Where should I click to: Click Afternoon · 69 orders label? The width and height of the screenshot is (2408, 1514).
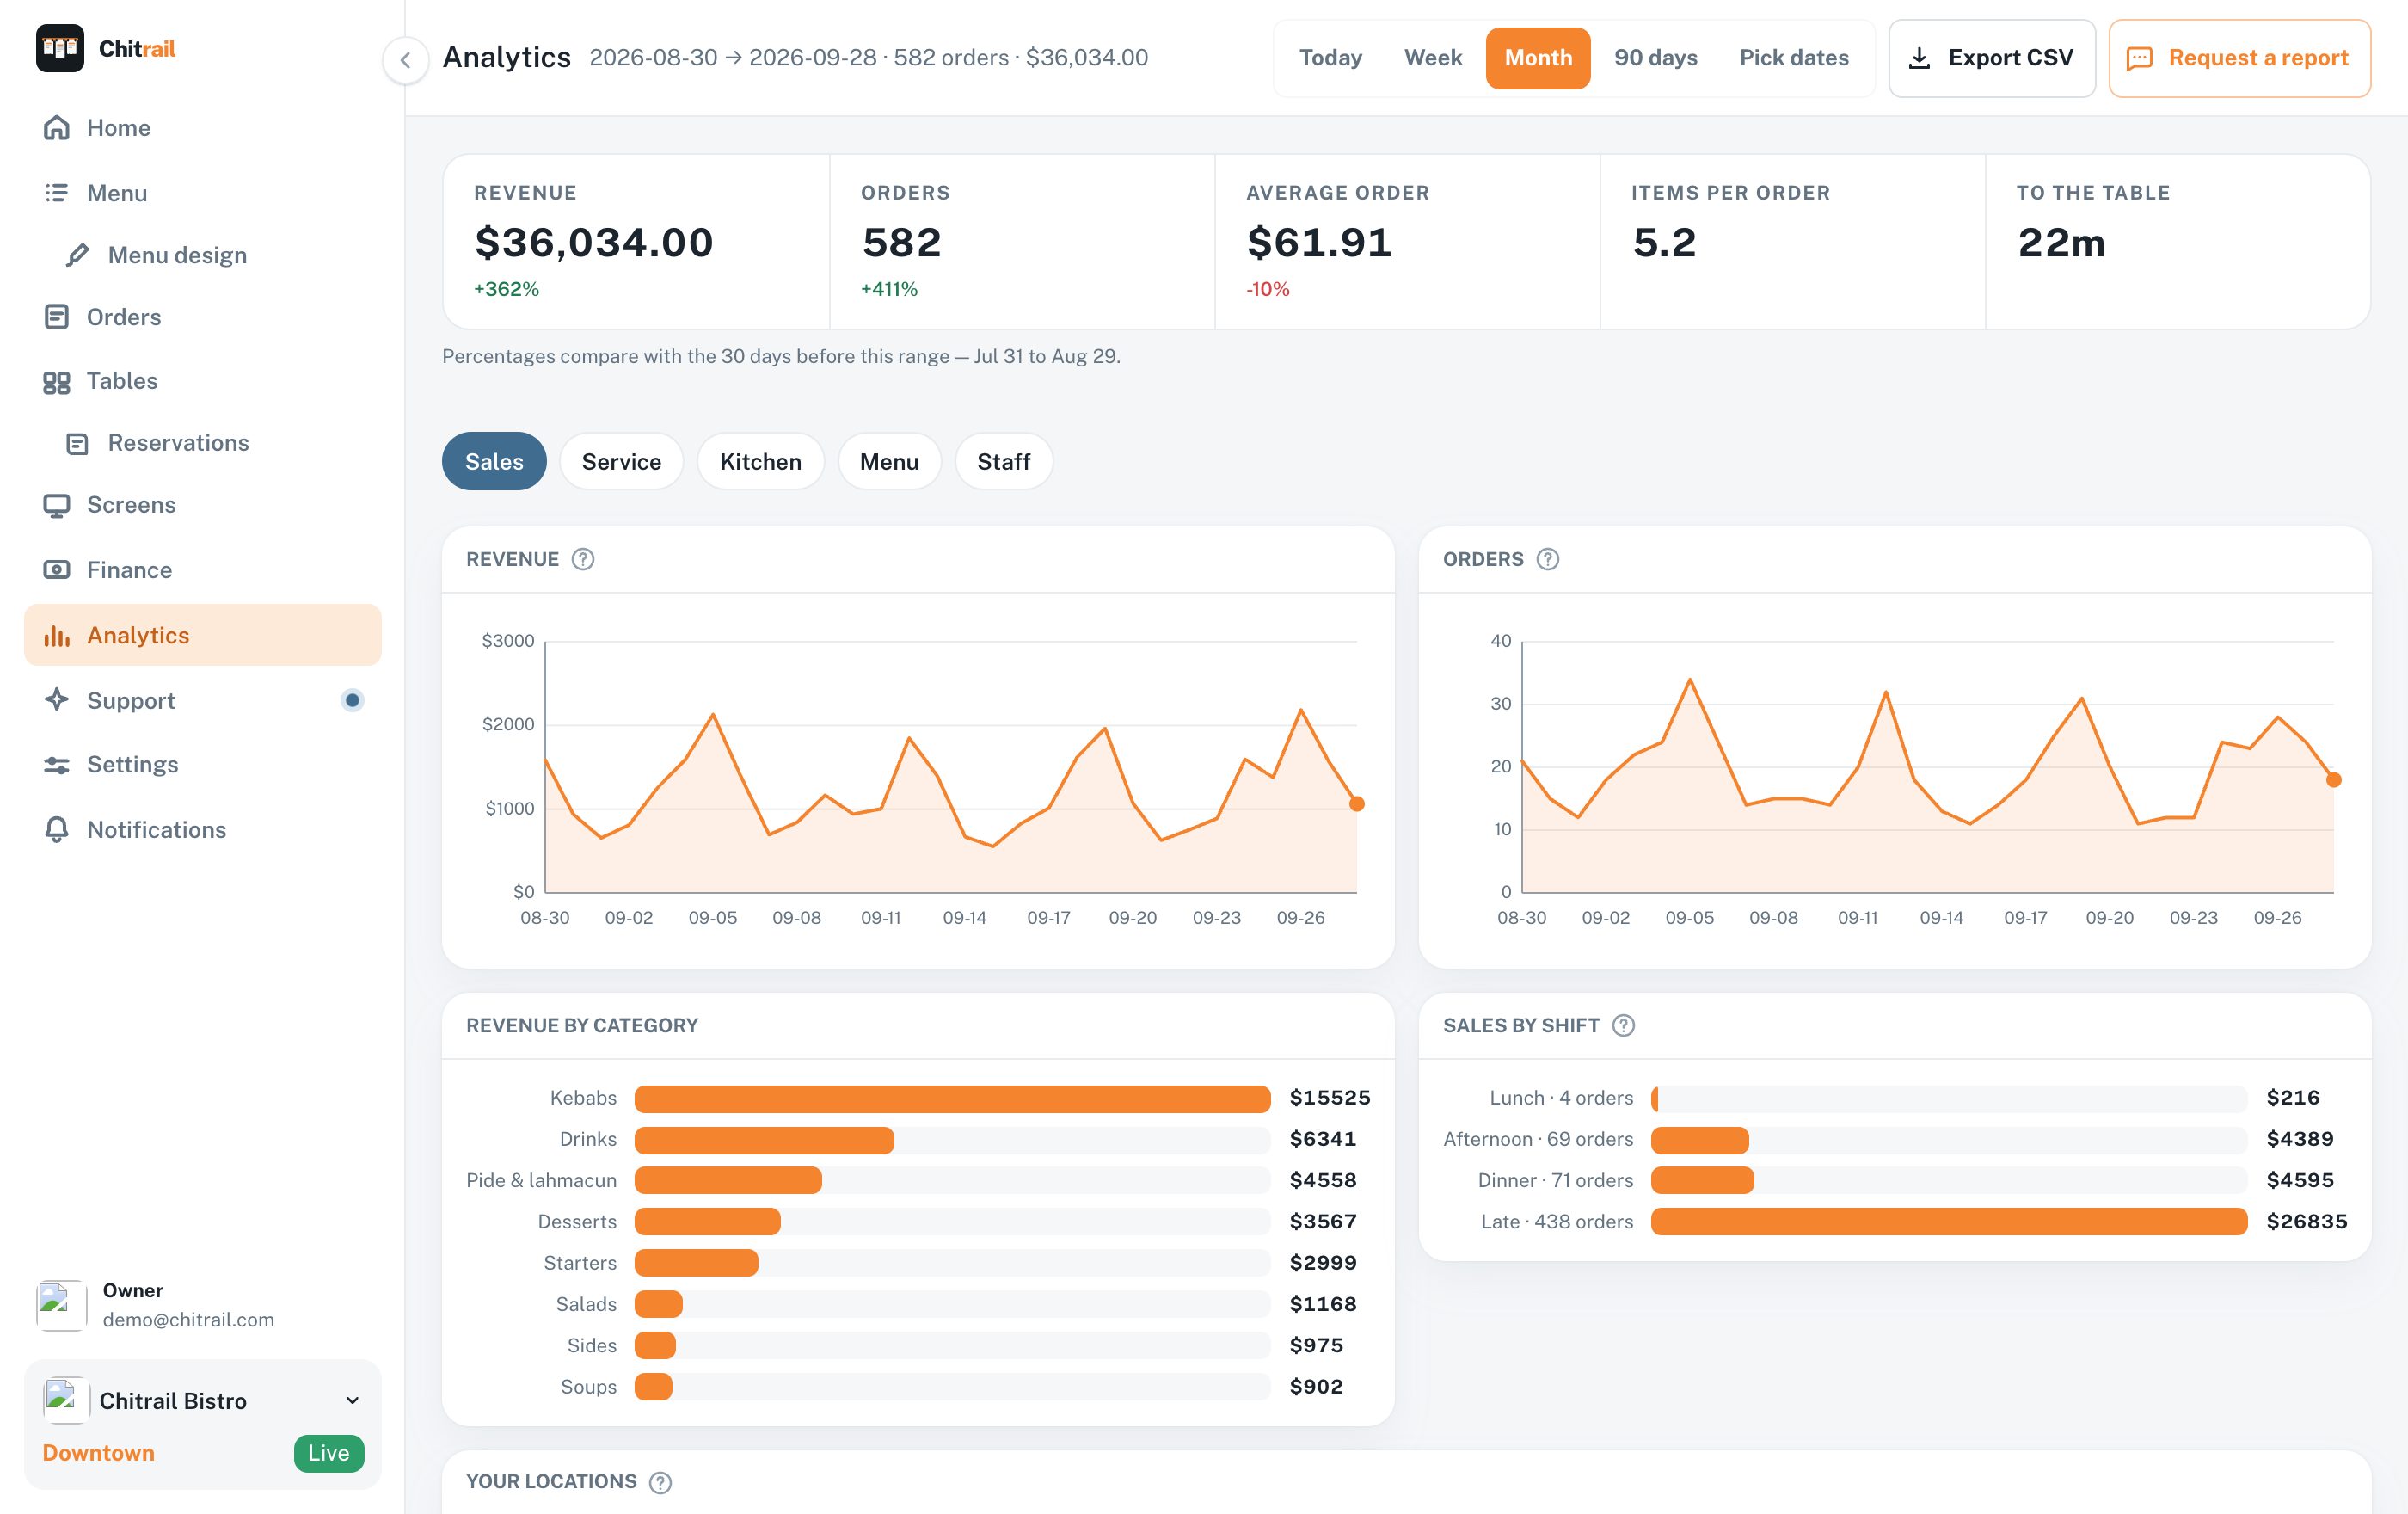1538,1140
